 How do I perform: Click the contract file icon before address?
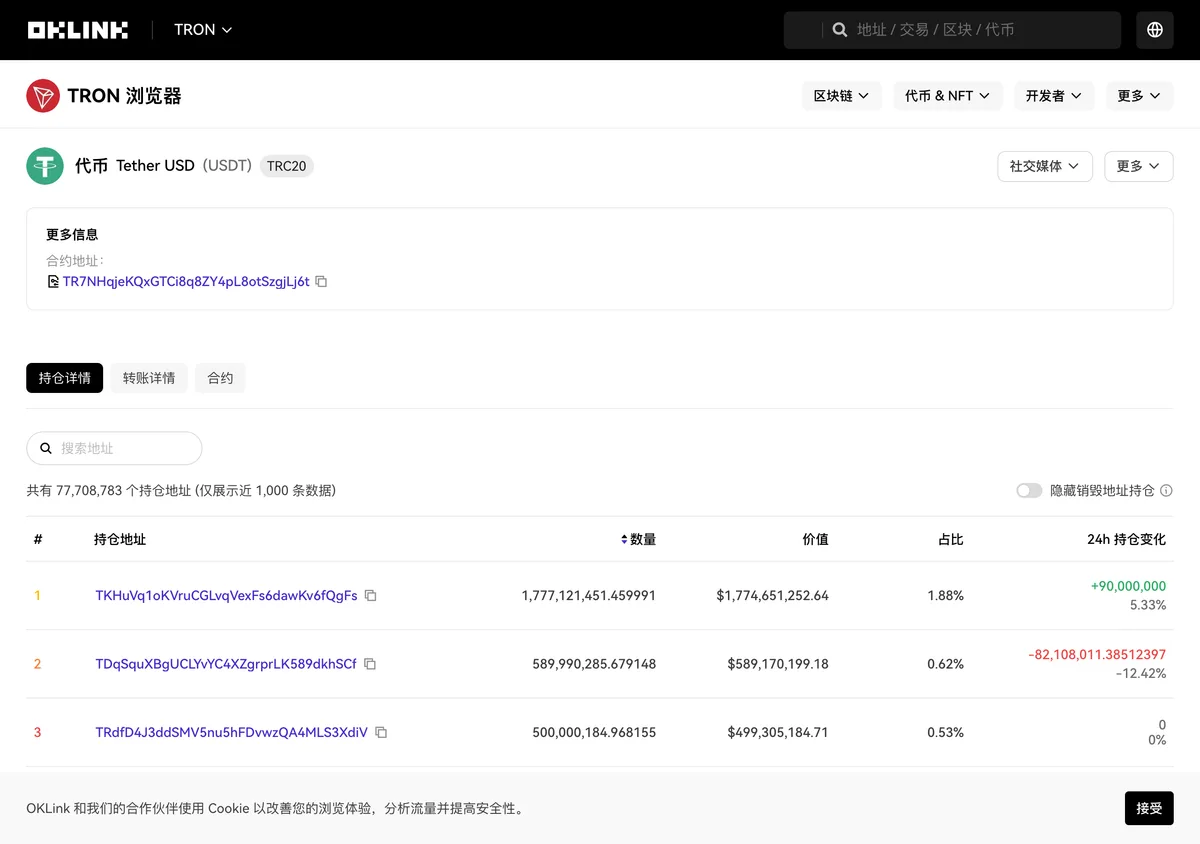coord(53,282)
